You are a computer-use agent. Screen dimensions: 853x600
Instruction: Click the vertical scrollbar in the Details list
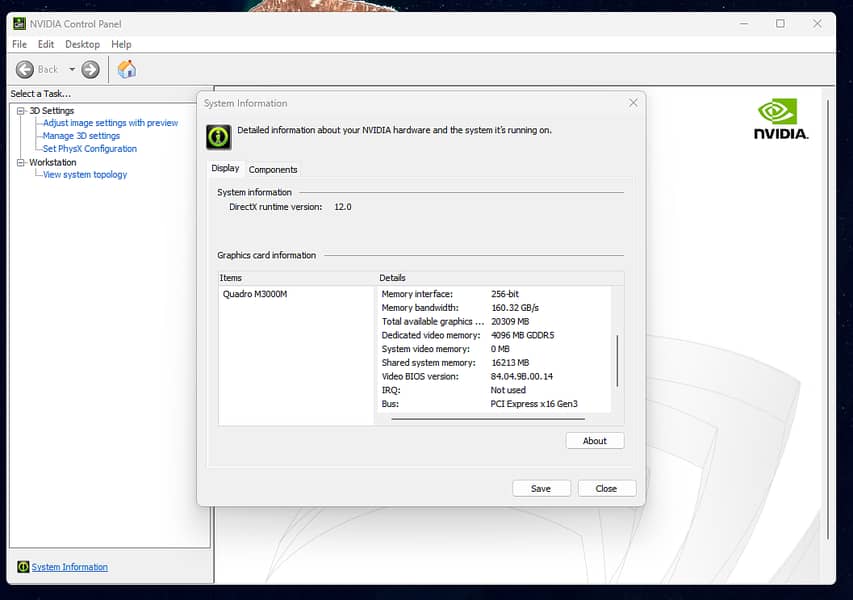617,360
